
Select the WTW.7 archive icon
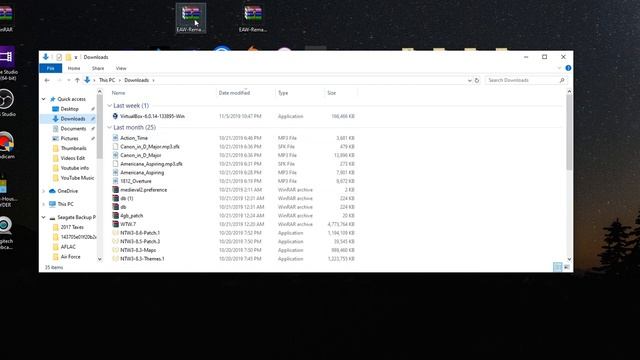point(116,224)
